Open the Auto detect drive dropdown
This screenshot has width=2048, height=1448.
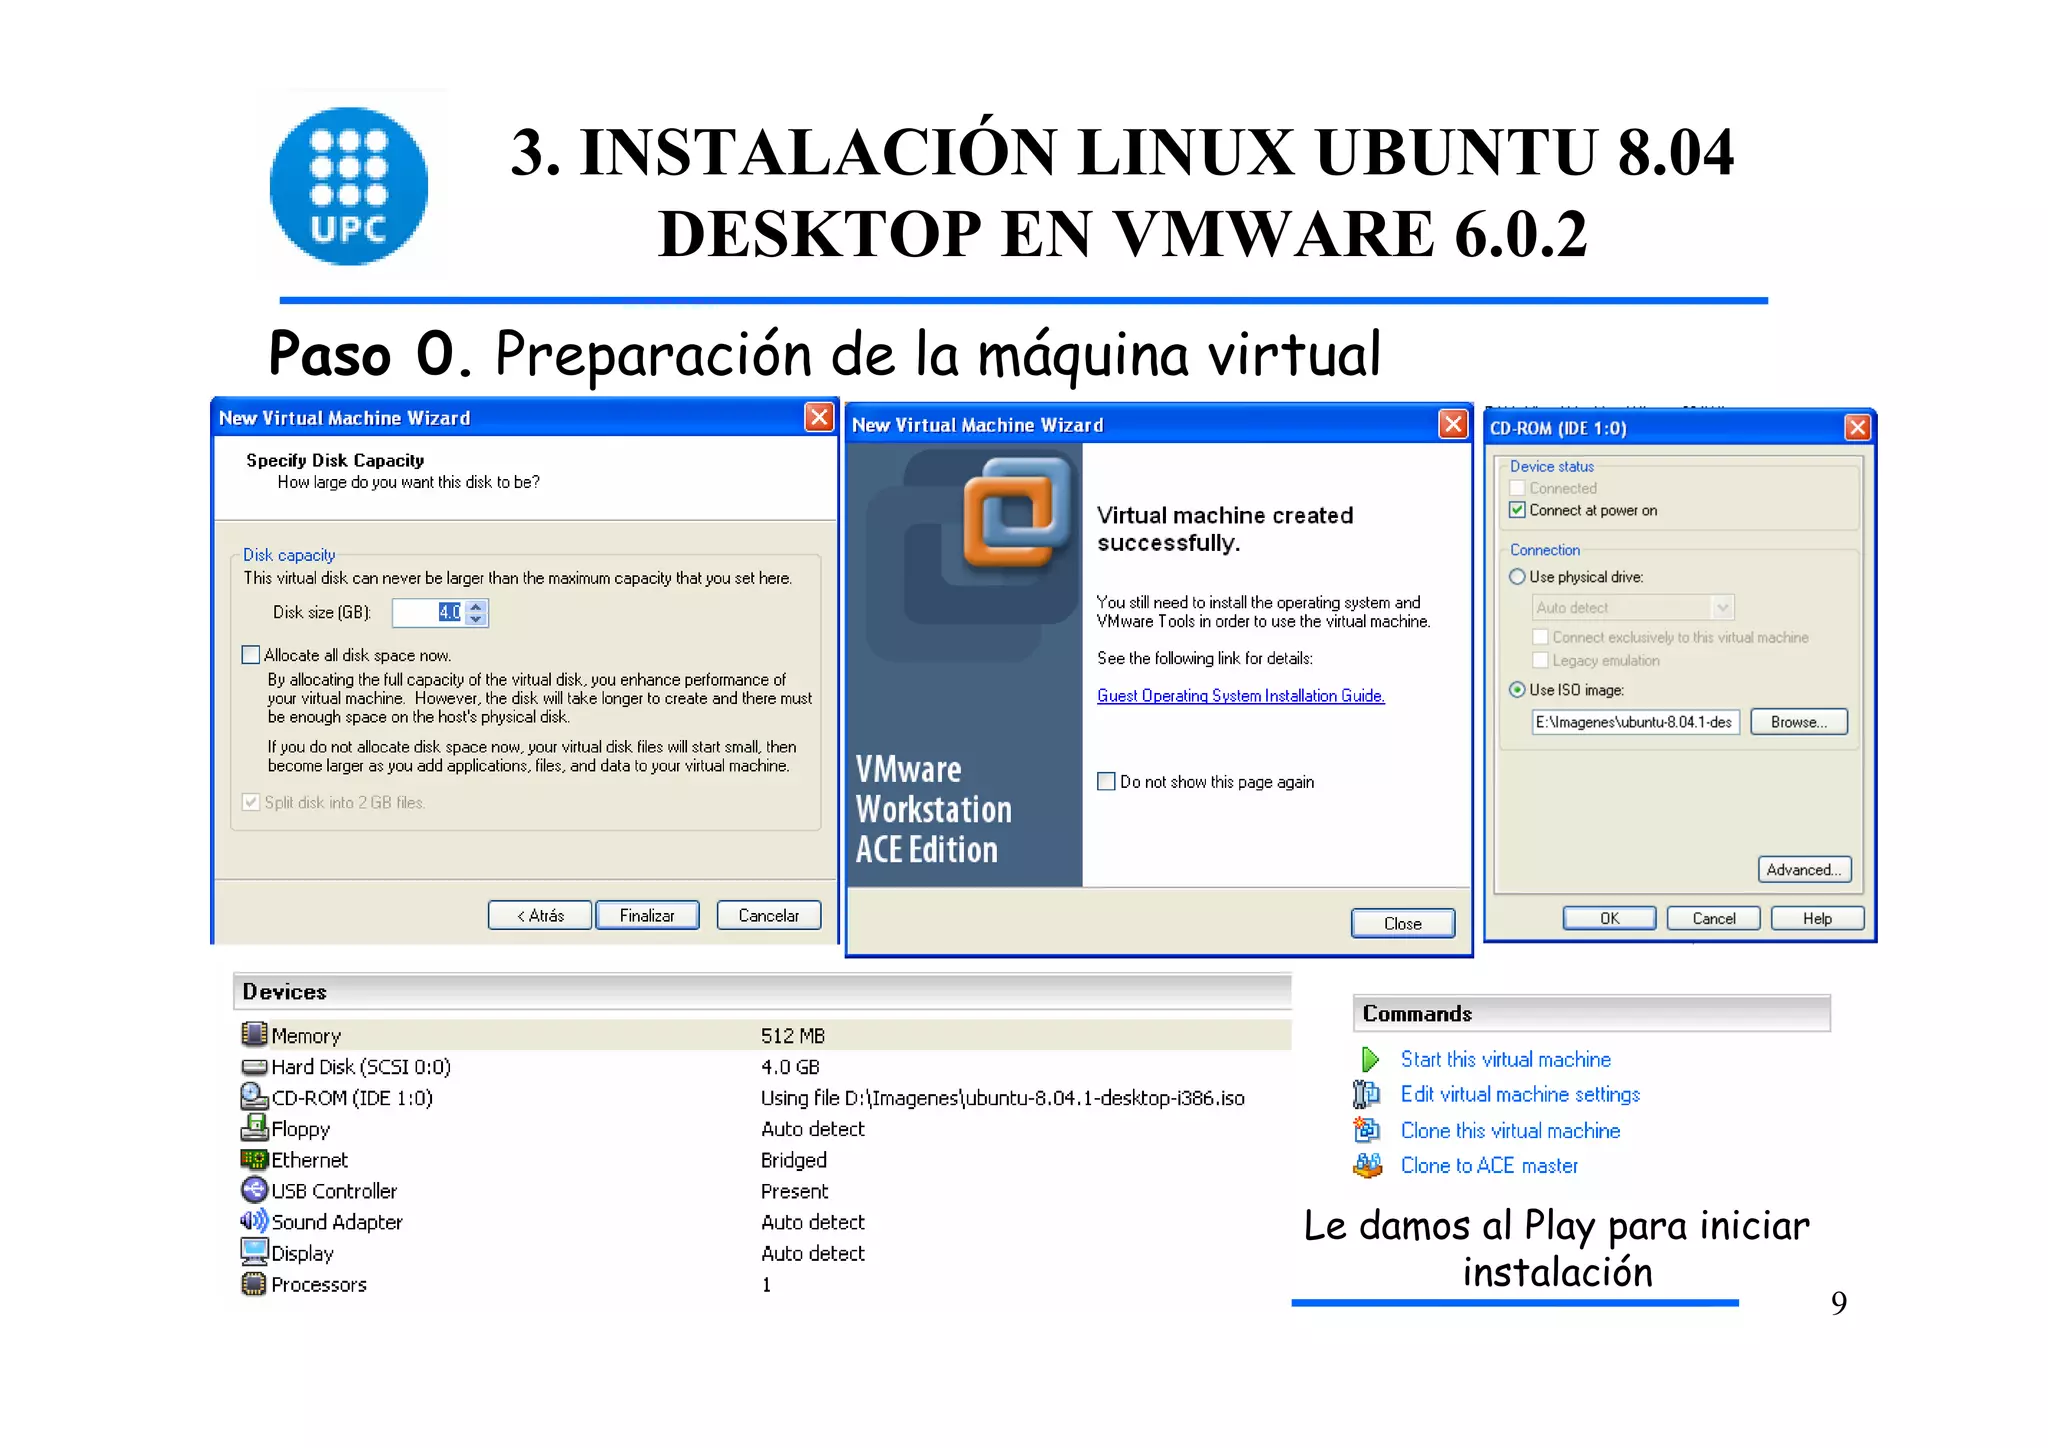pyautogui.click(x=1722, y=607)
